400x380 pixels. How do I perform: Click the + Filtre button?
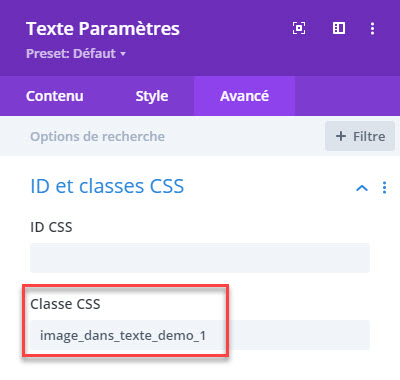360,136
